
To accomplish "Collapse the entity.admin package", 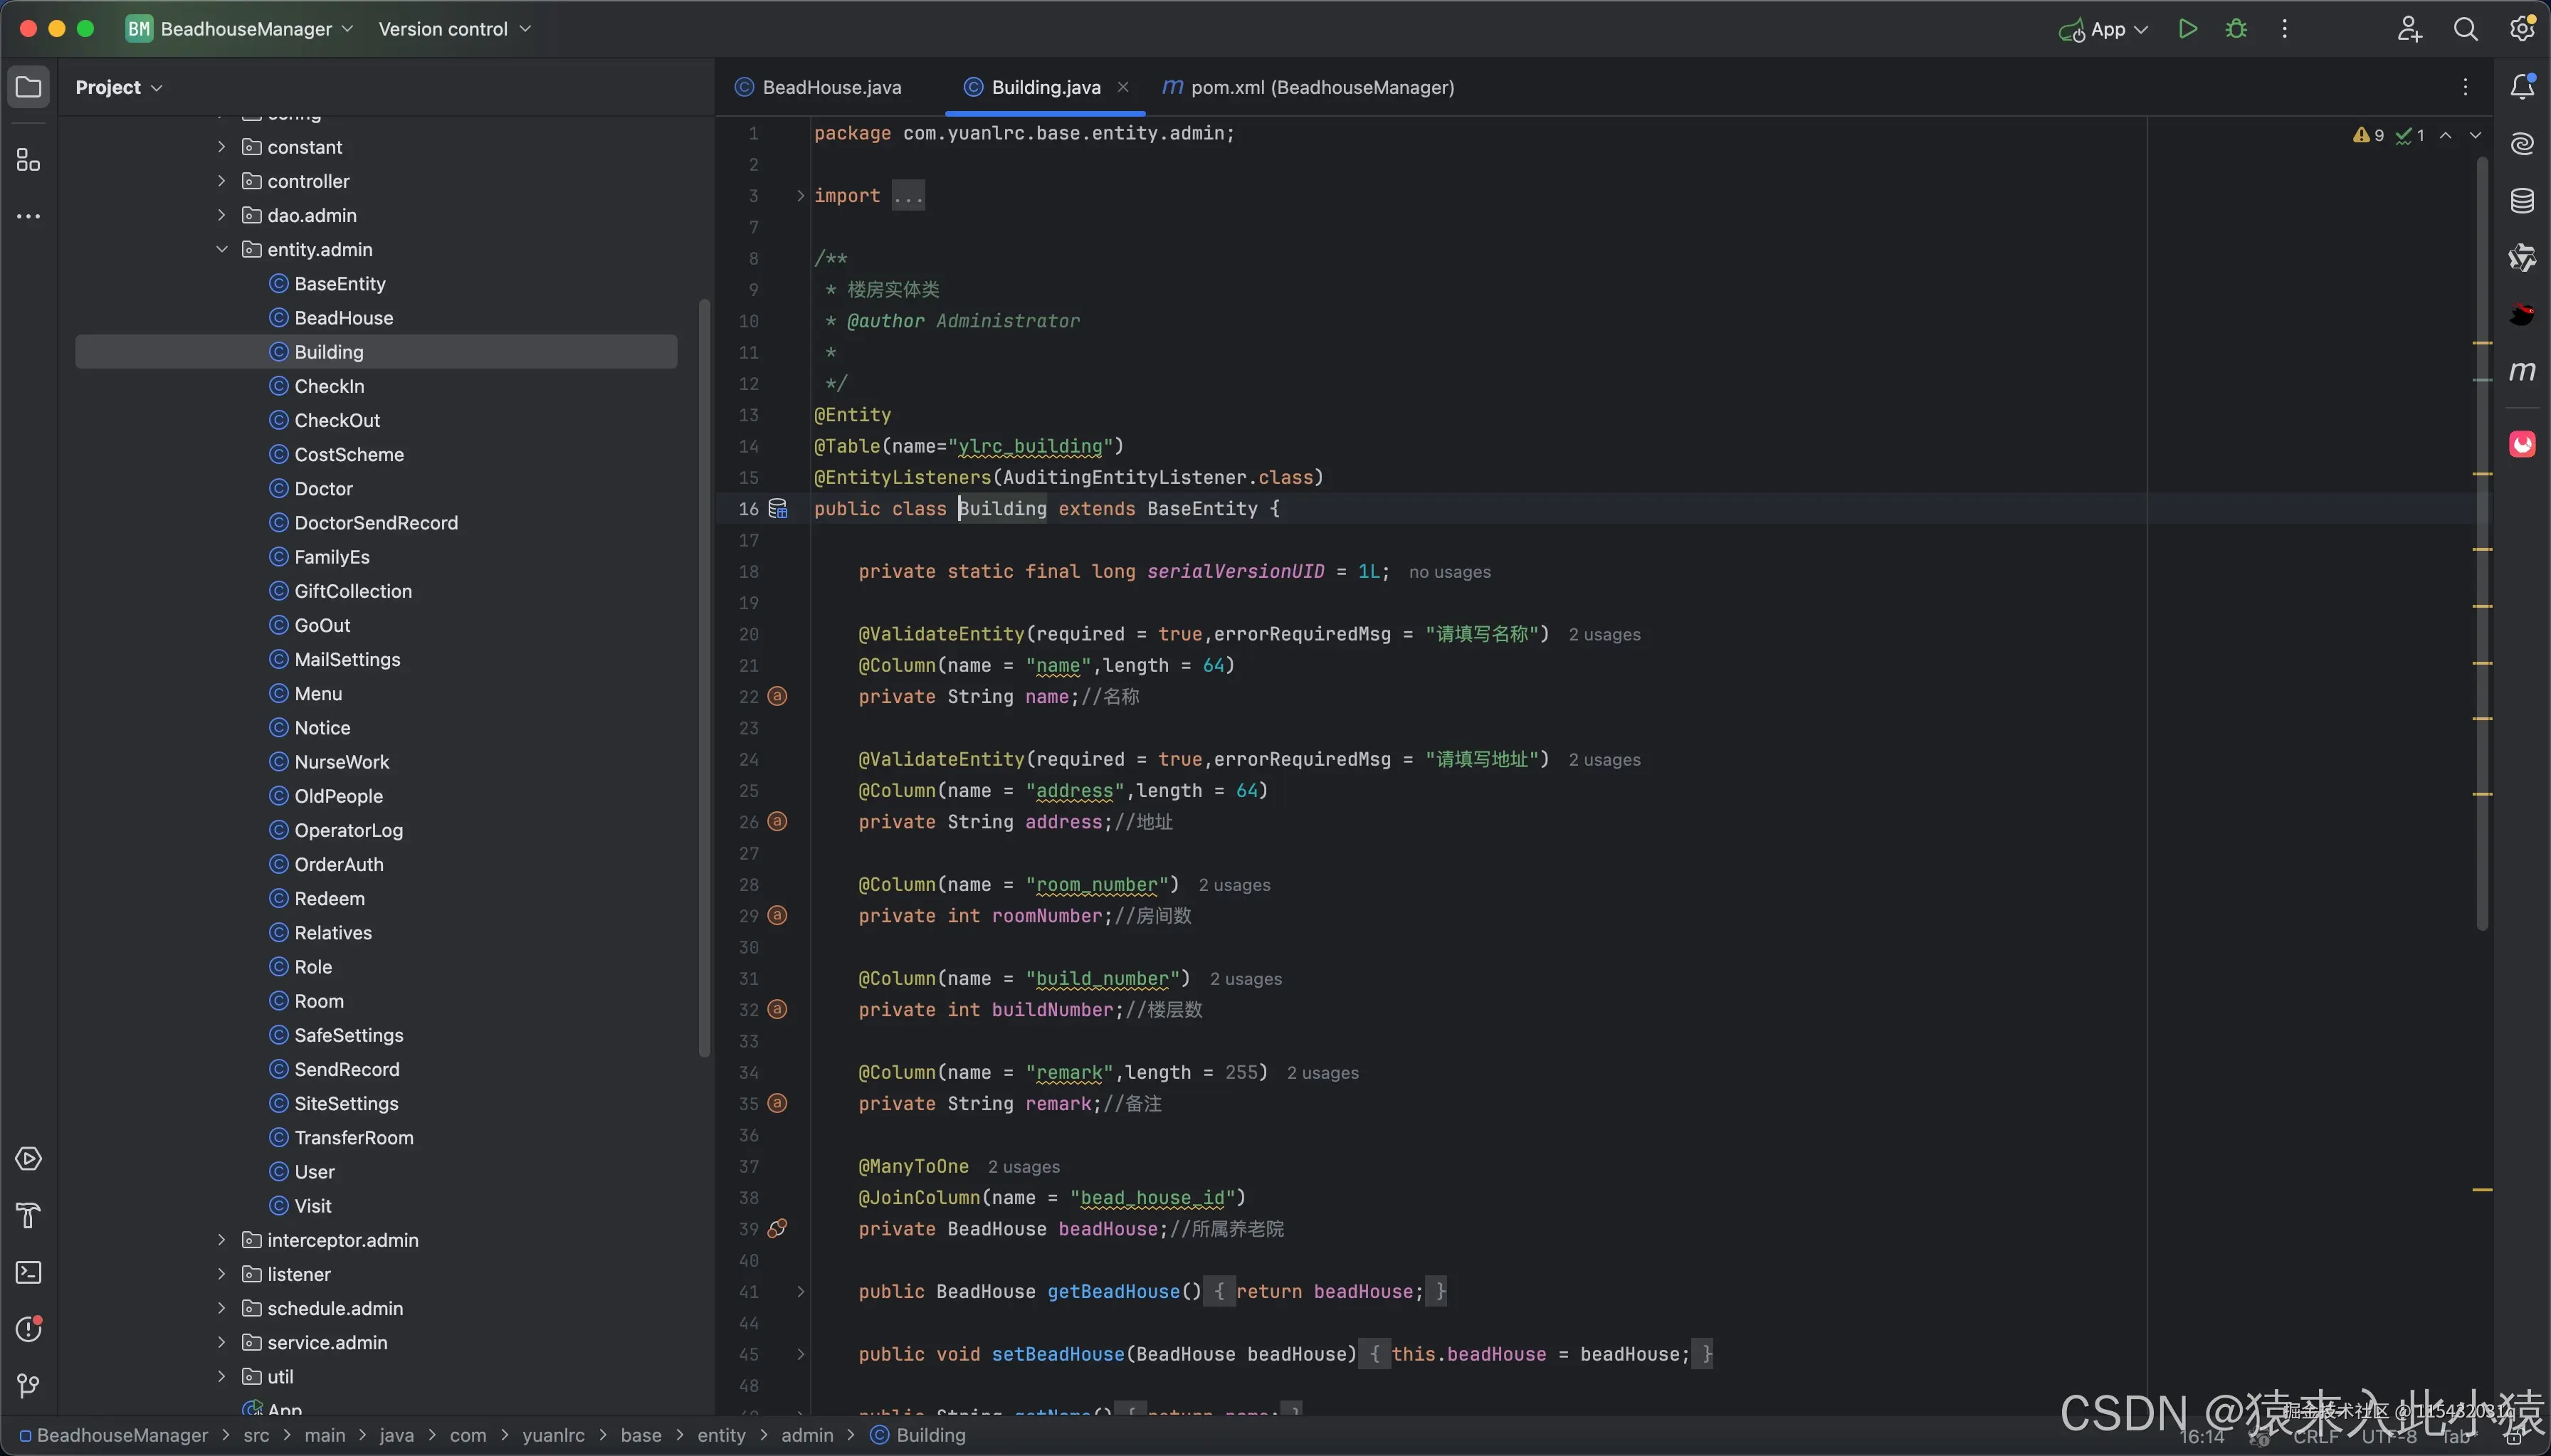I will click(x=222, y=249).
